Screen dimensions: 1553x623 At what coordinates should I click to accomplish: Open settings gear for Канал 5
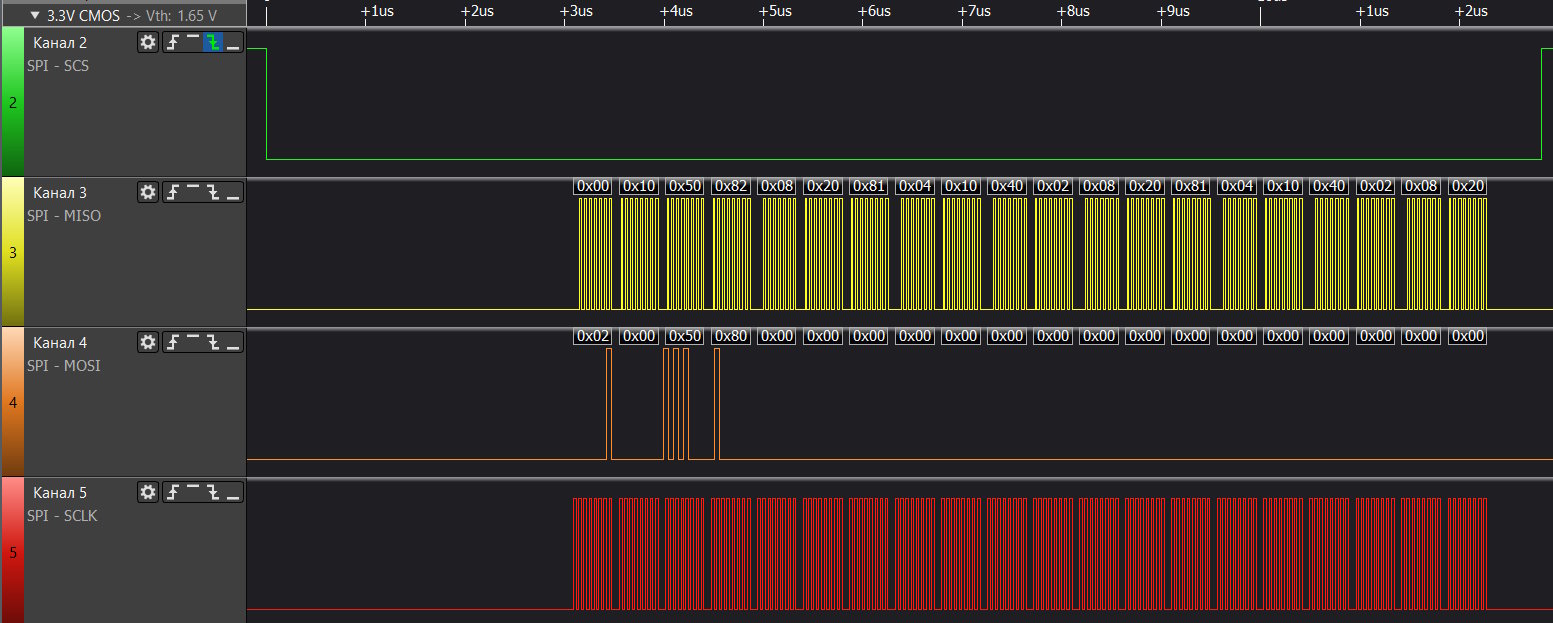pyautogui.click(x=148, y=492)
